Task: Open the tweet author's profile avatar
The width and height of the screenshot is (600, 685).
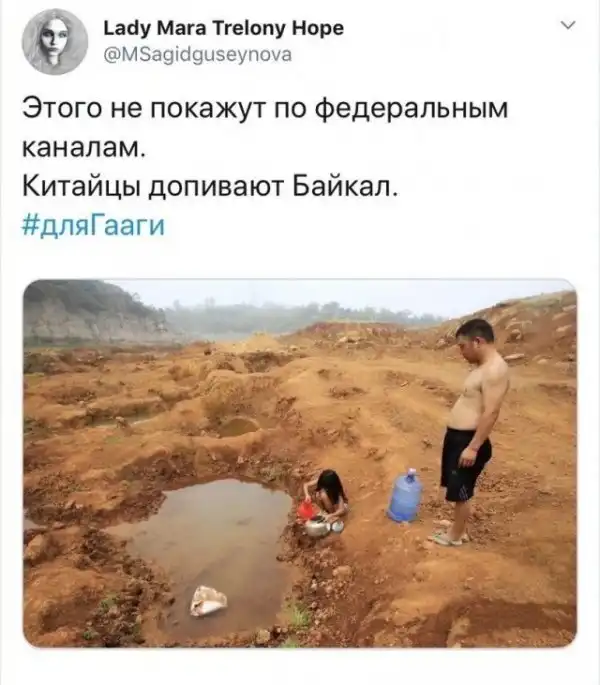Action: point(55,42)
